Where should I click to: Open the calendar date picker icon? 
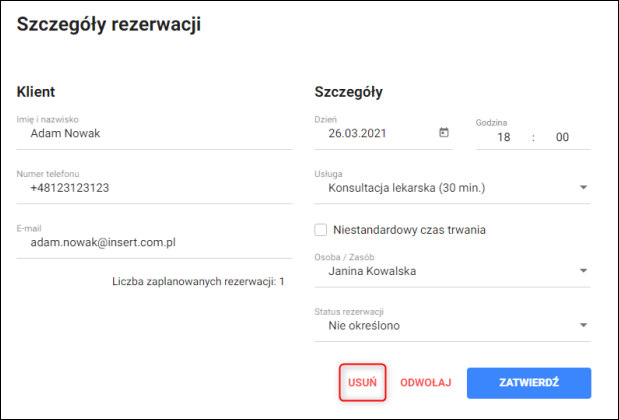[x=444, y=132]
